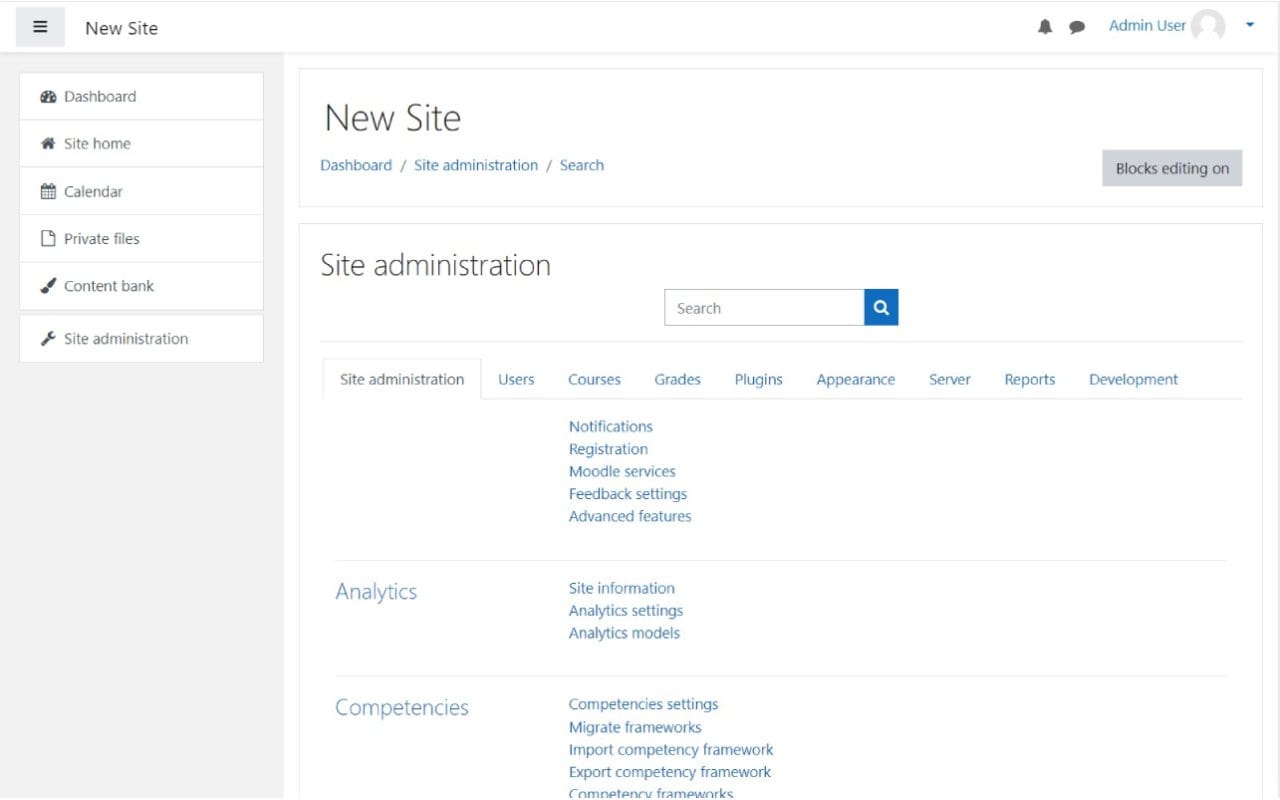Open the Plugins tab
Image resolution: width=1280 pixels, height=800 pixels.
pos(758,379)
